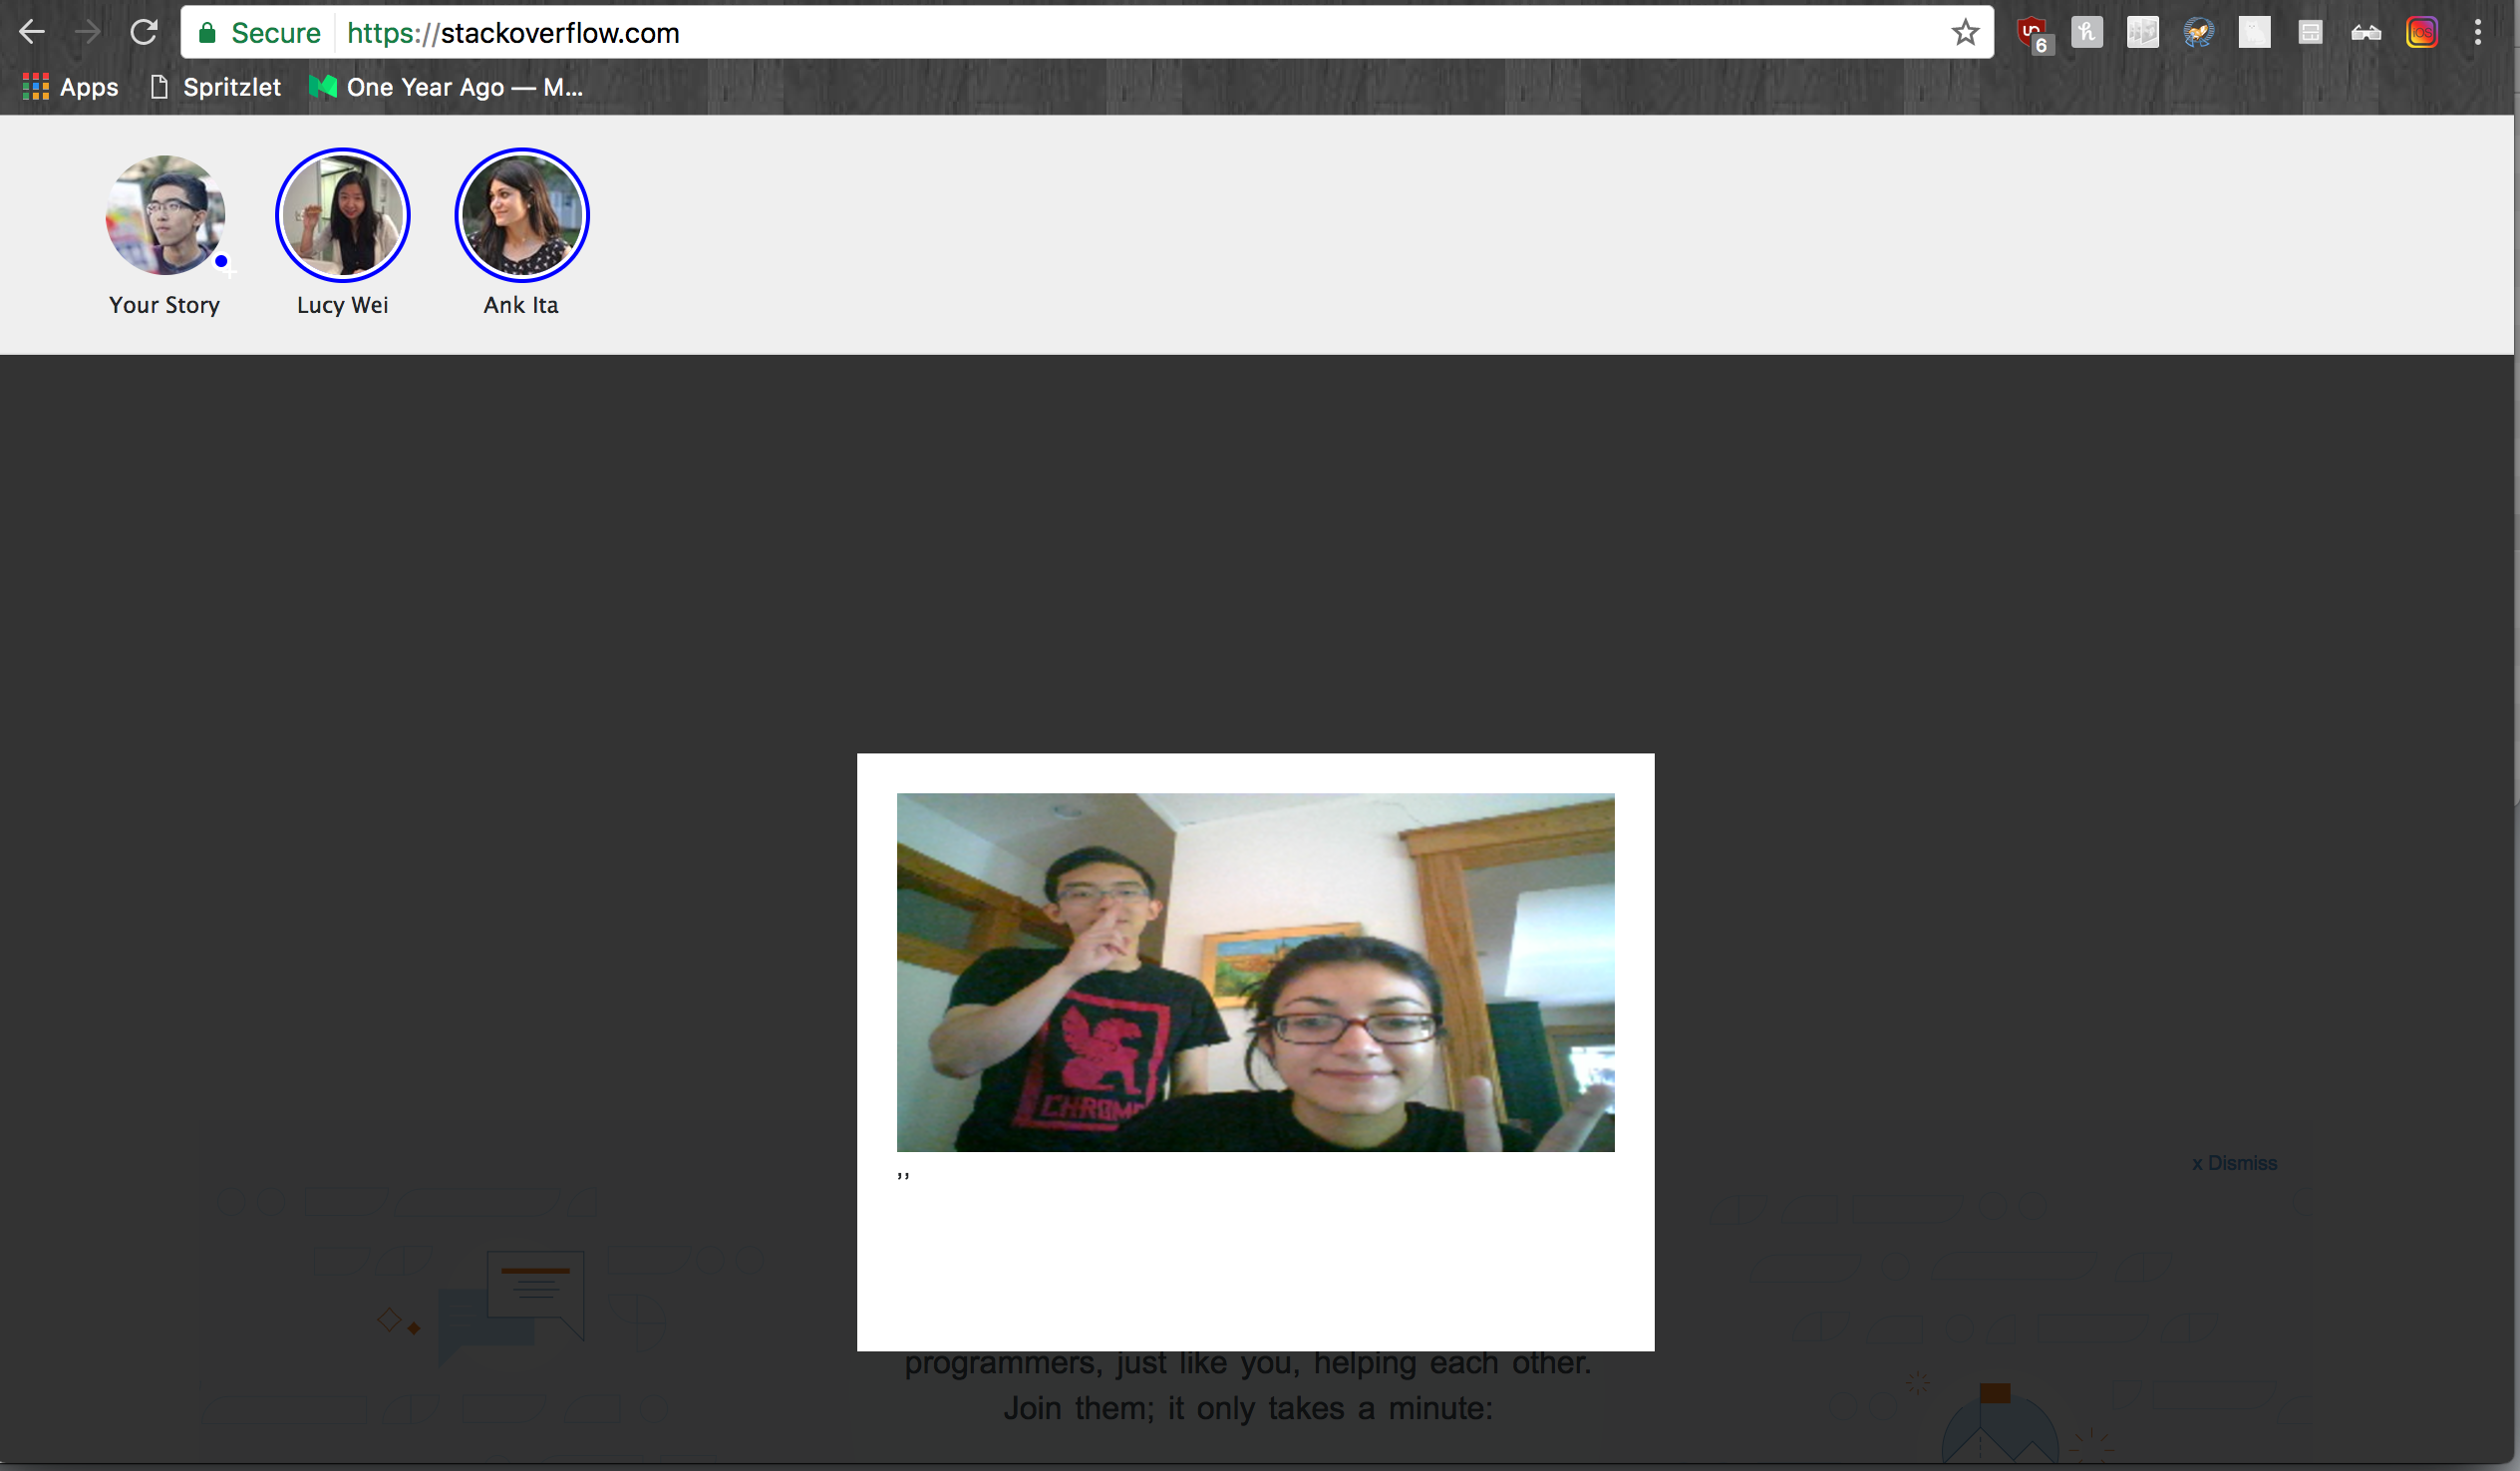The image size is (2520, 1471).
Task: Click the cat extension icon
Action: 2254,33
